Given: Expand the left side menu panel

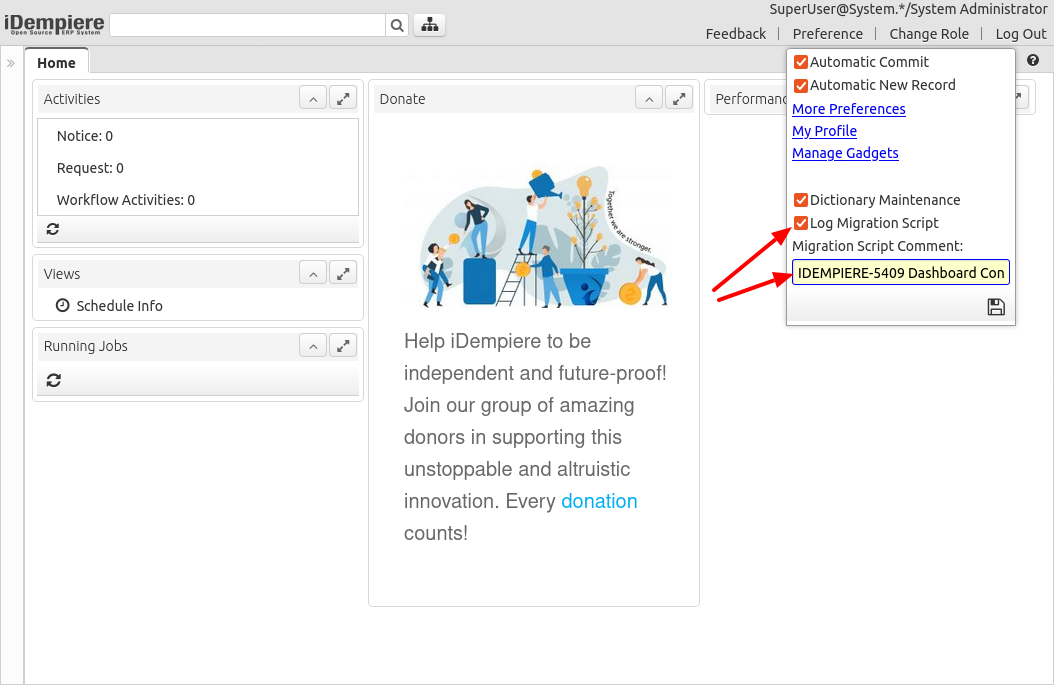Looking at the screenshot, I should (x=11, y=63).
